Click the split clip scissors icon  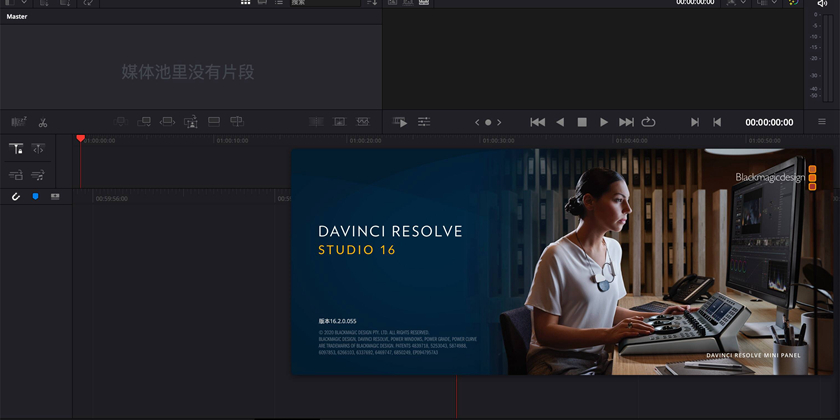(x=43, y=122)
